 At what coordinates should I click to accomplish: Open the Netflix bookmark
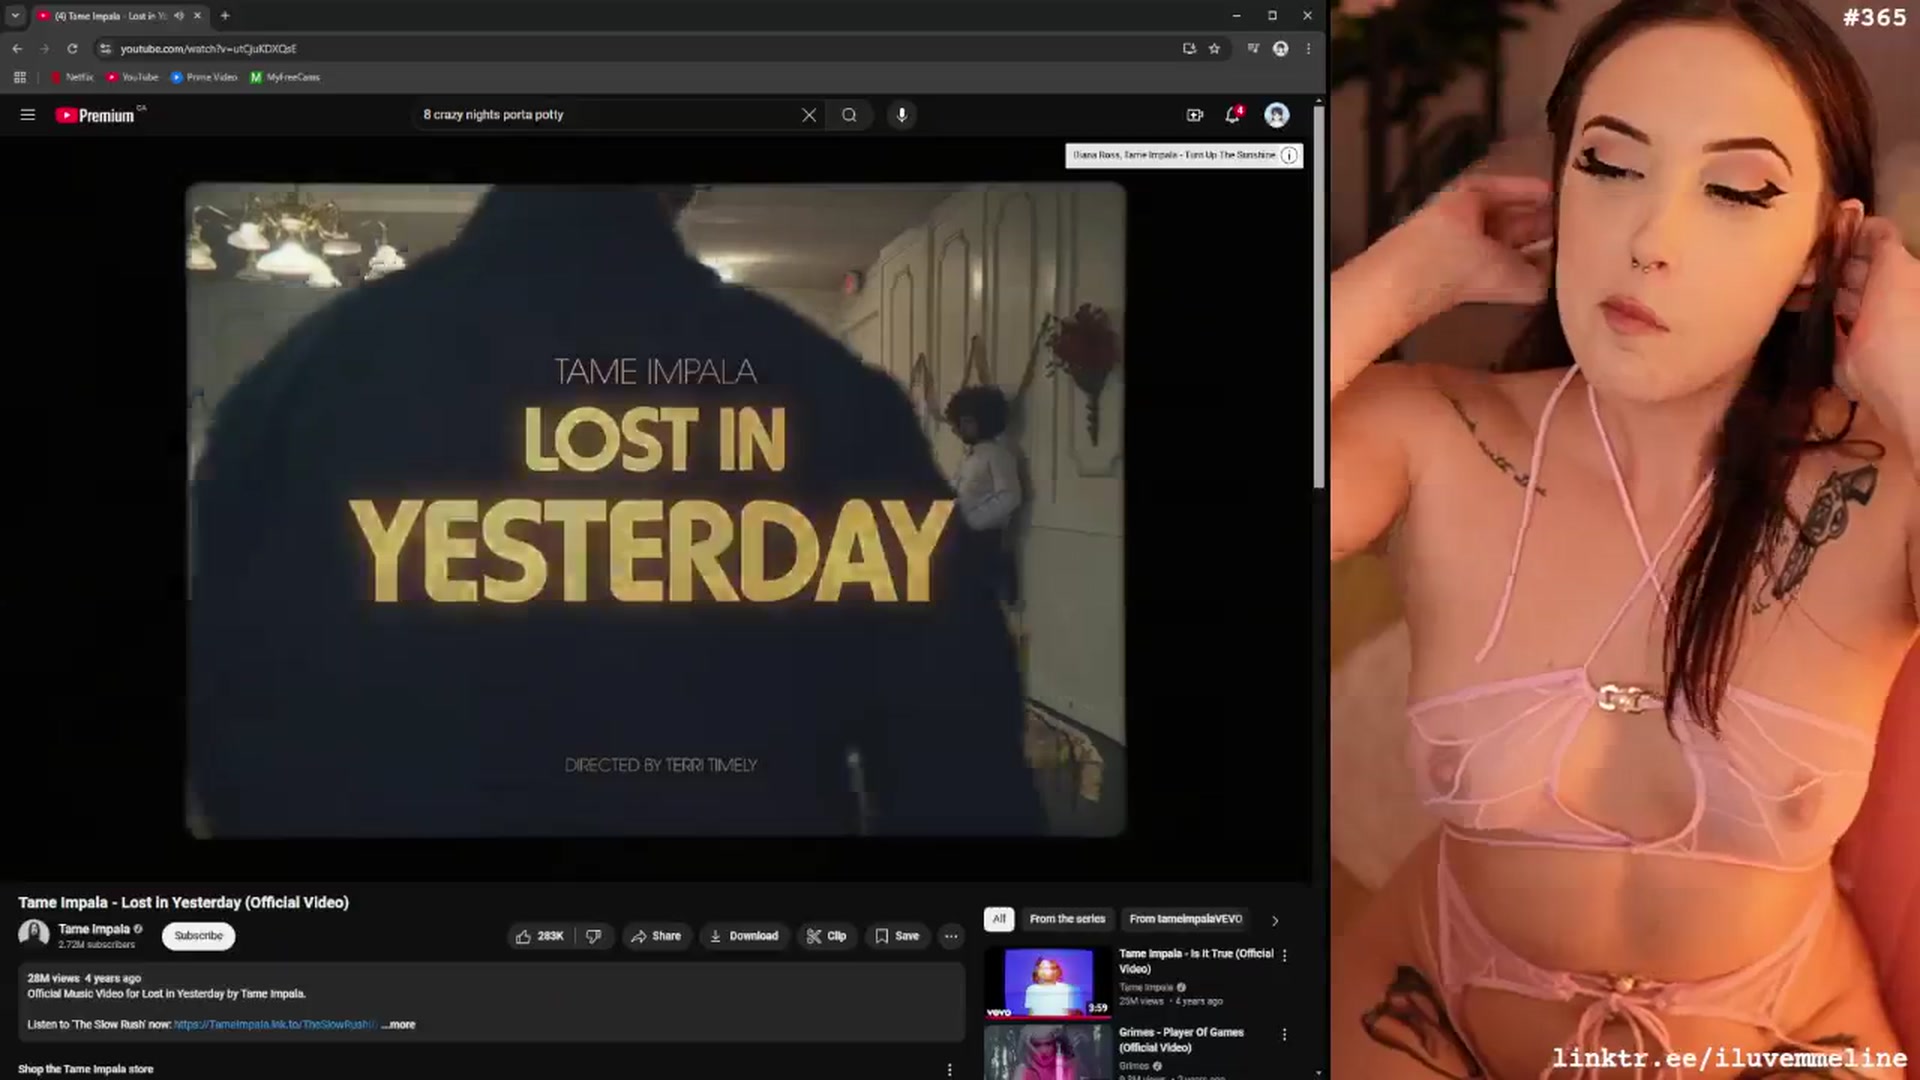73,77
